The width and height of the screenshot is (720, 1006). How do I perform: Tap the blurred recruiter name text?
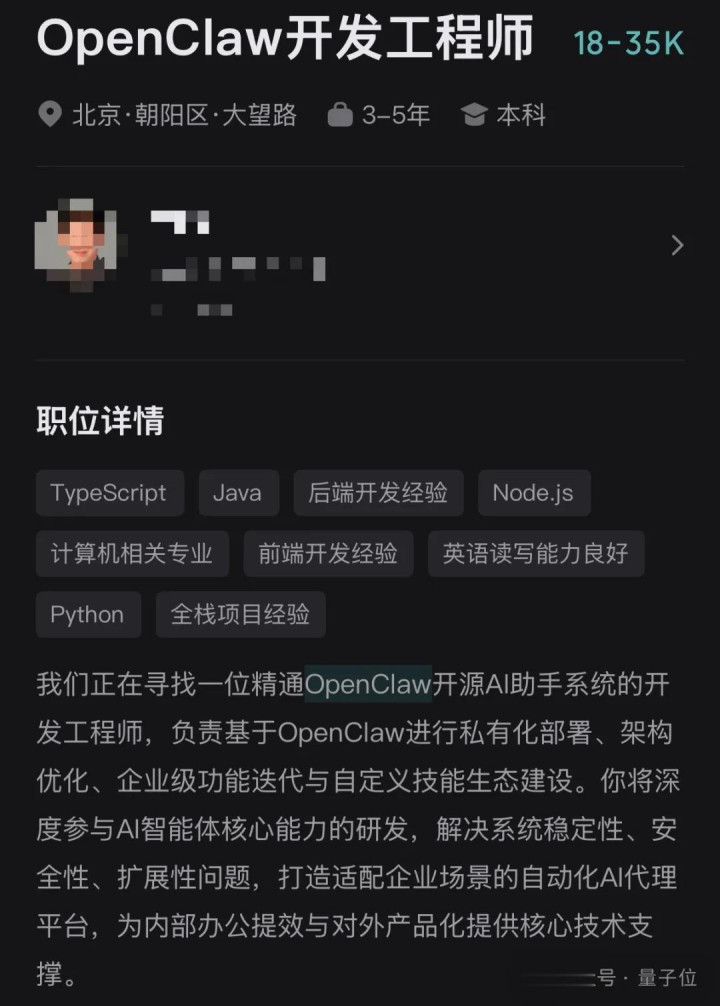tap(180, 222)
